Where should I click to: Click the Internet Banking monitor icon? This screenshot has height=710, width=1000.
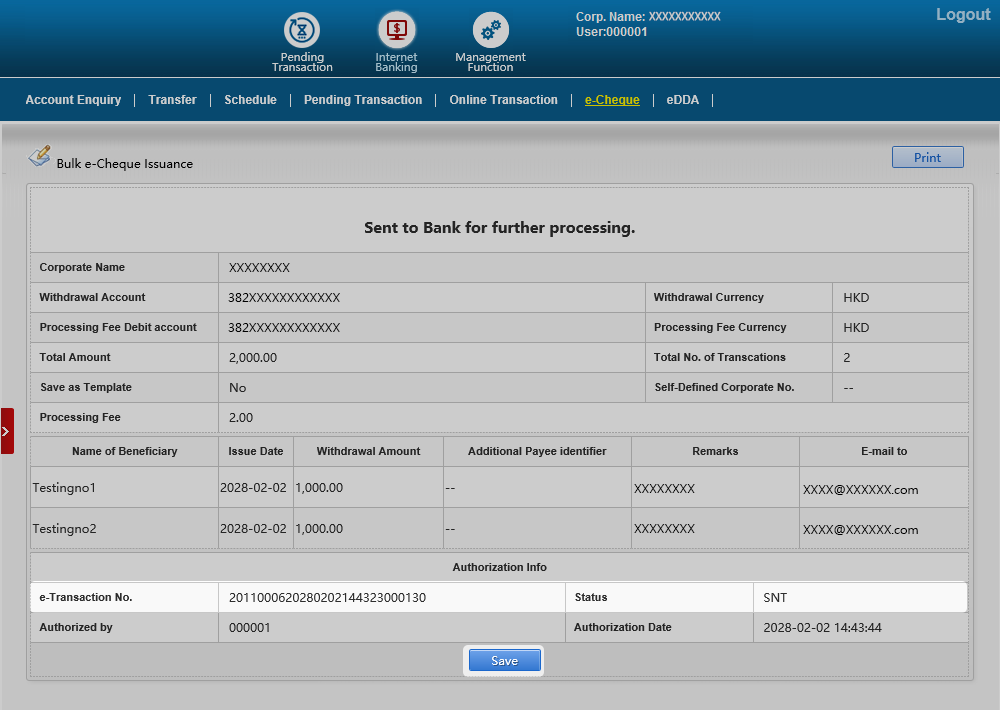point(396,30)
